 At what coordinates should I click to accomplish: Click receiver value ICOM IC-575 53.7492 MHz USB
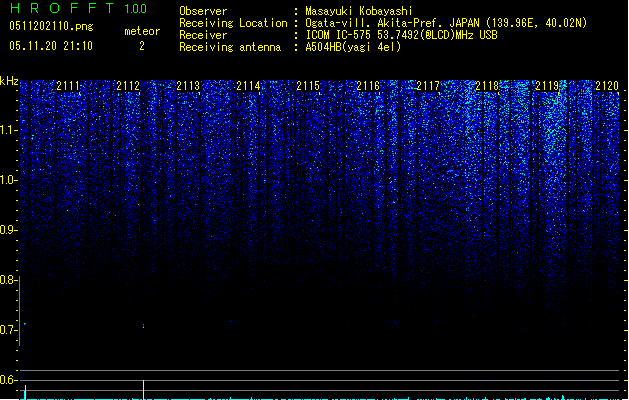(x=401, y=35)
